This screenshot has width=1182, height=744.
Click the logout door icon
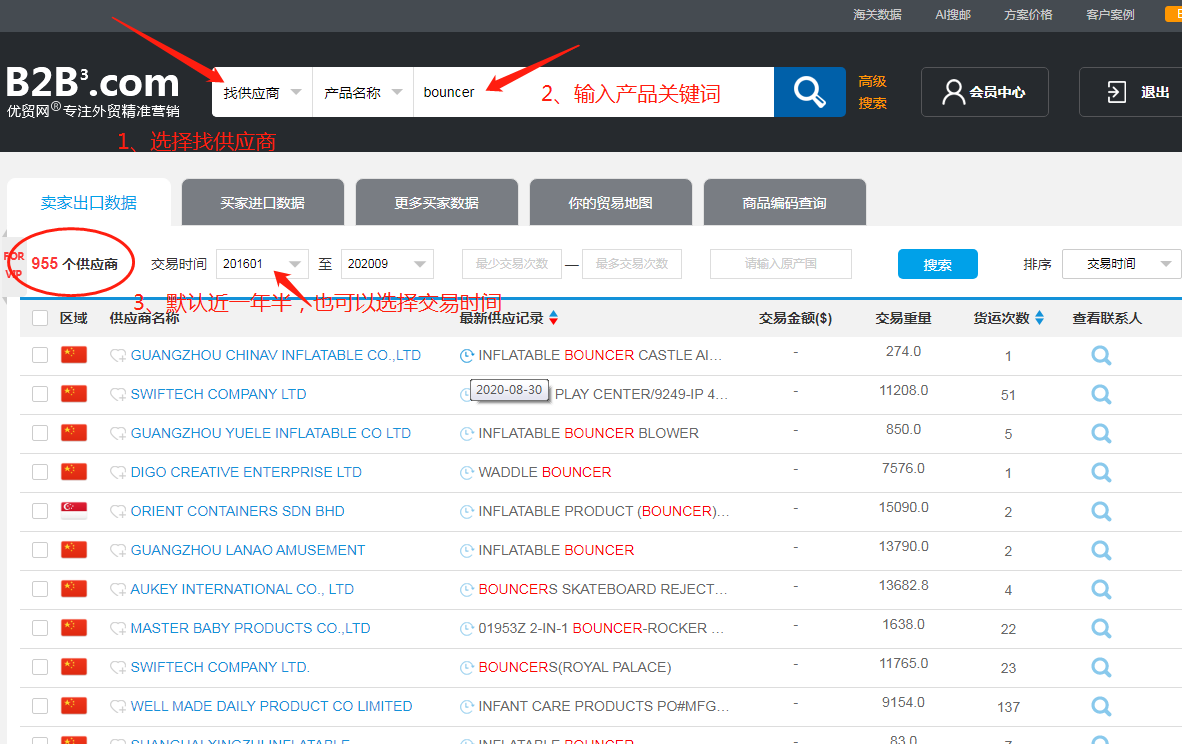pos(1116,92)
